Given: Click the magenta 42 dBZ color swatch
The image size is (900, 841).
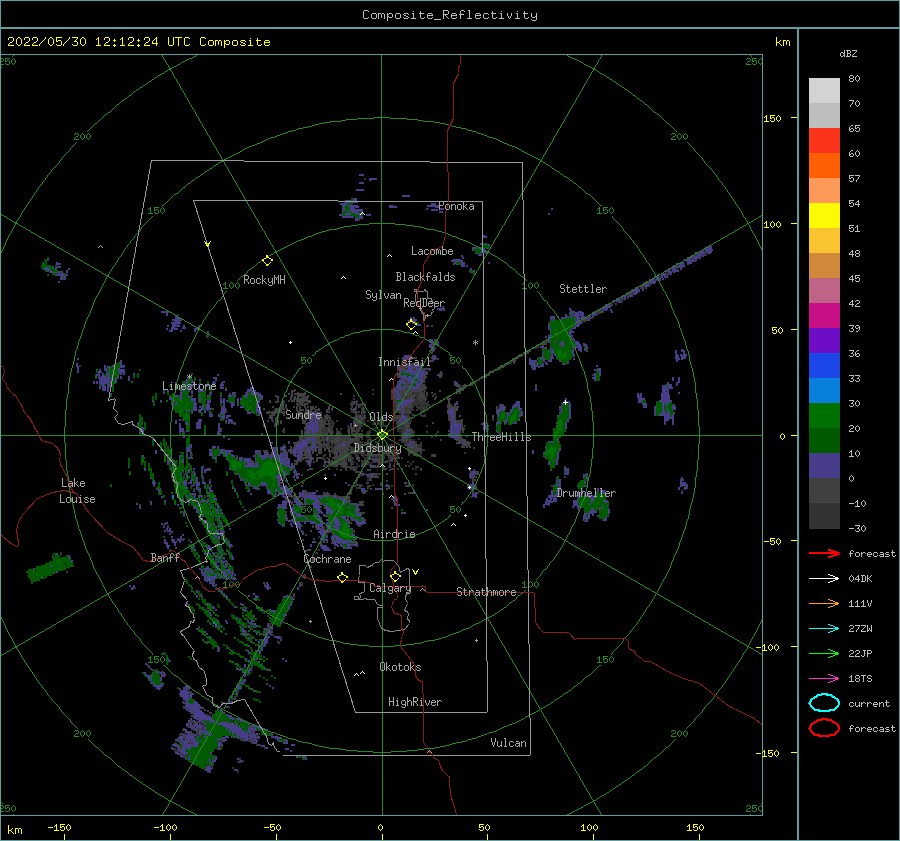Looking at the screenshot, I should coord(824,316).
